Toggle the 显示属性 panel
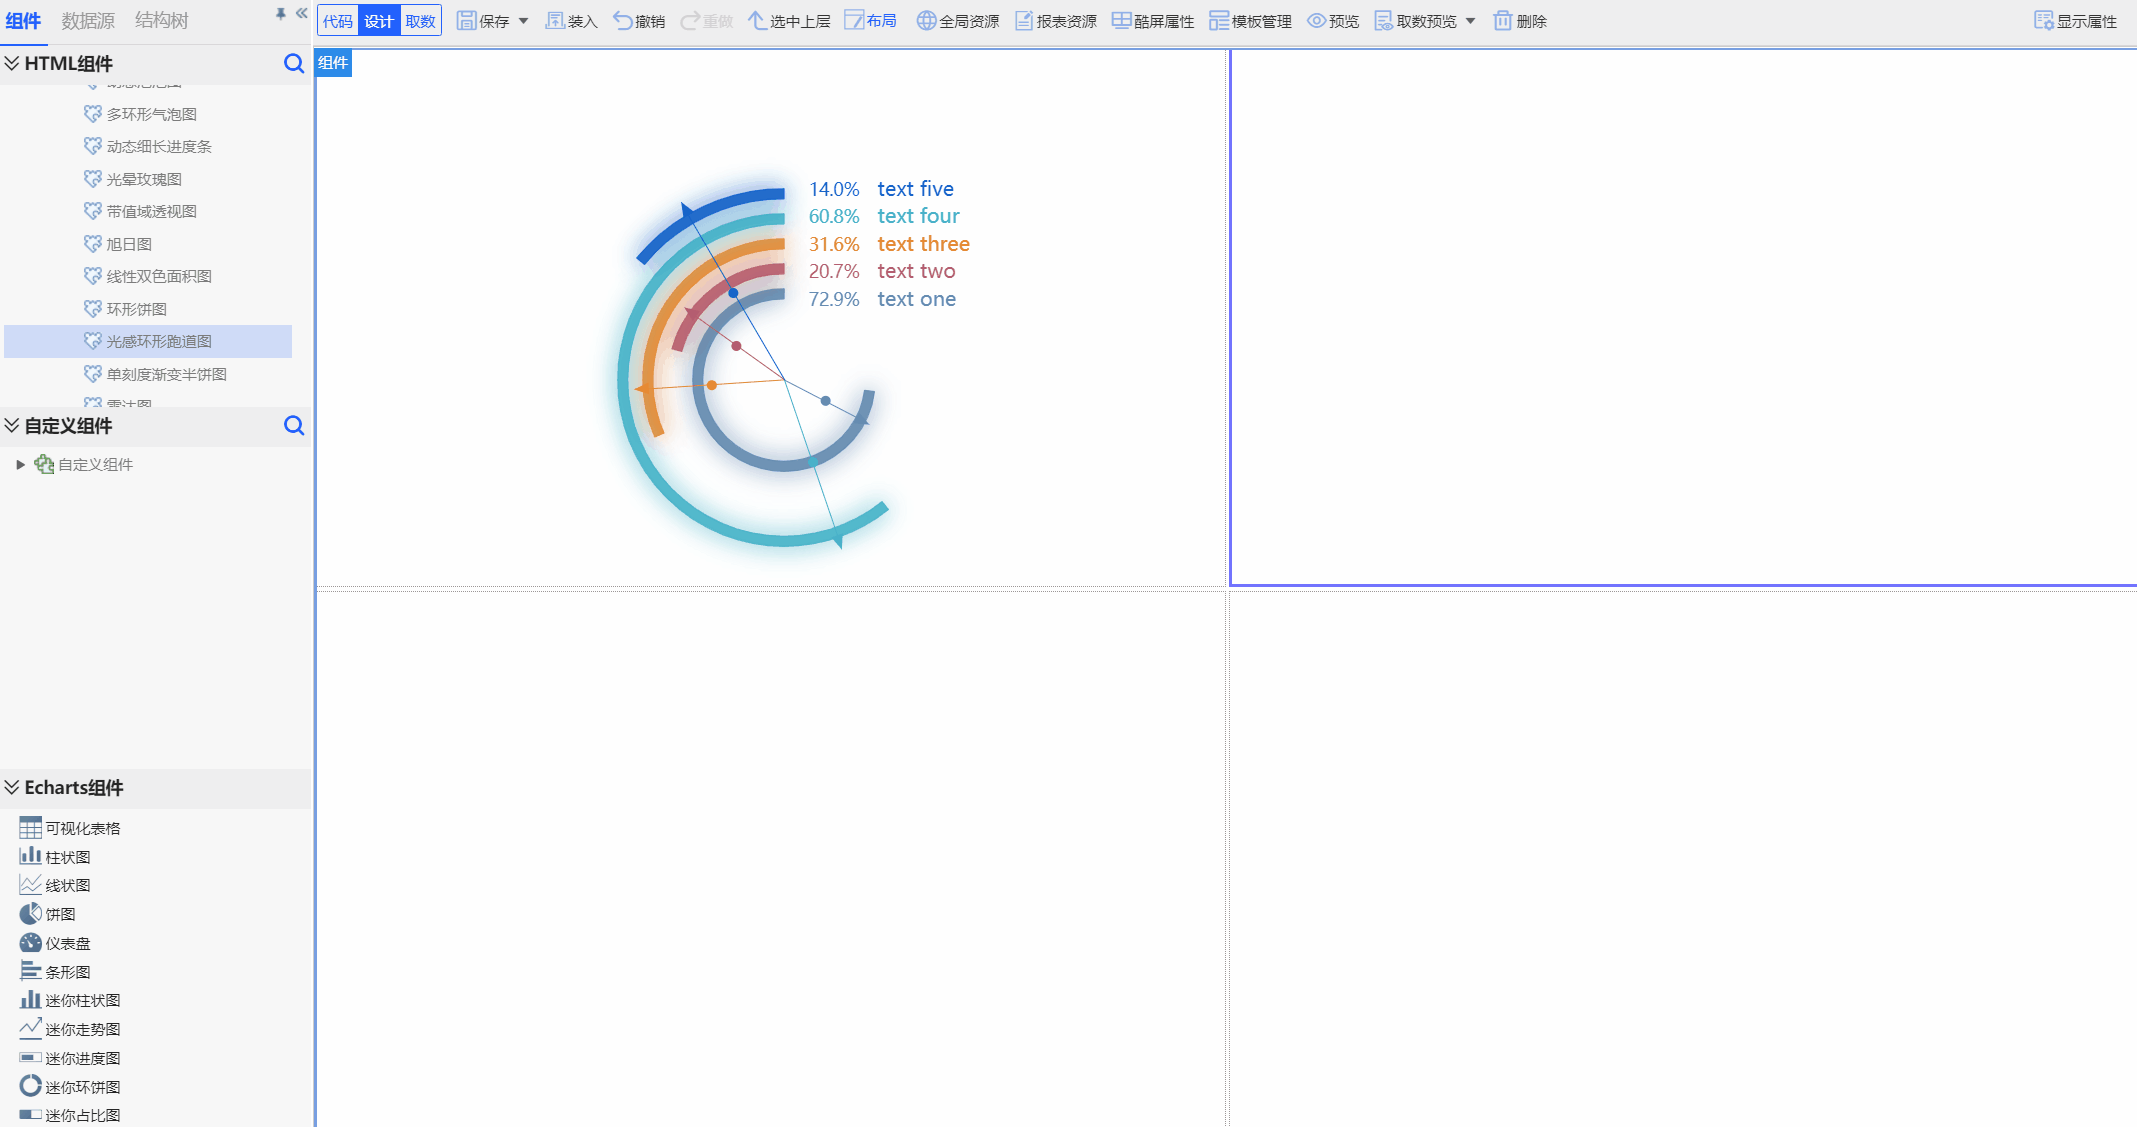This screenshot has height=1127, width=2137. (2075, 21)
